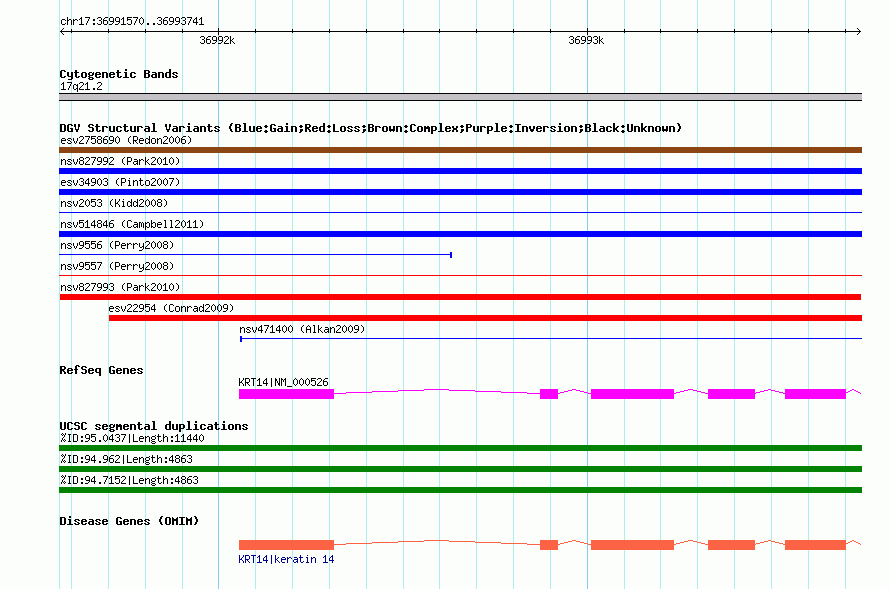Click the 36993k ruler position label
Viewport: 890px width, 589px height.
point(586,40)
